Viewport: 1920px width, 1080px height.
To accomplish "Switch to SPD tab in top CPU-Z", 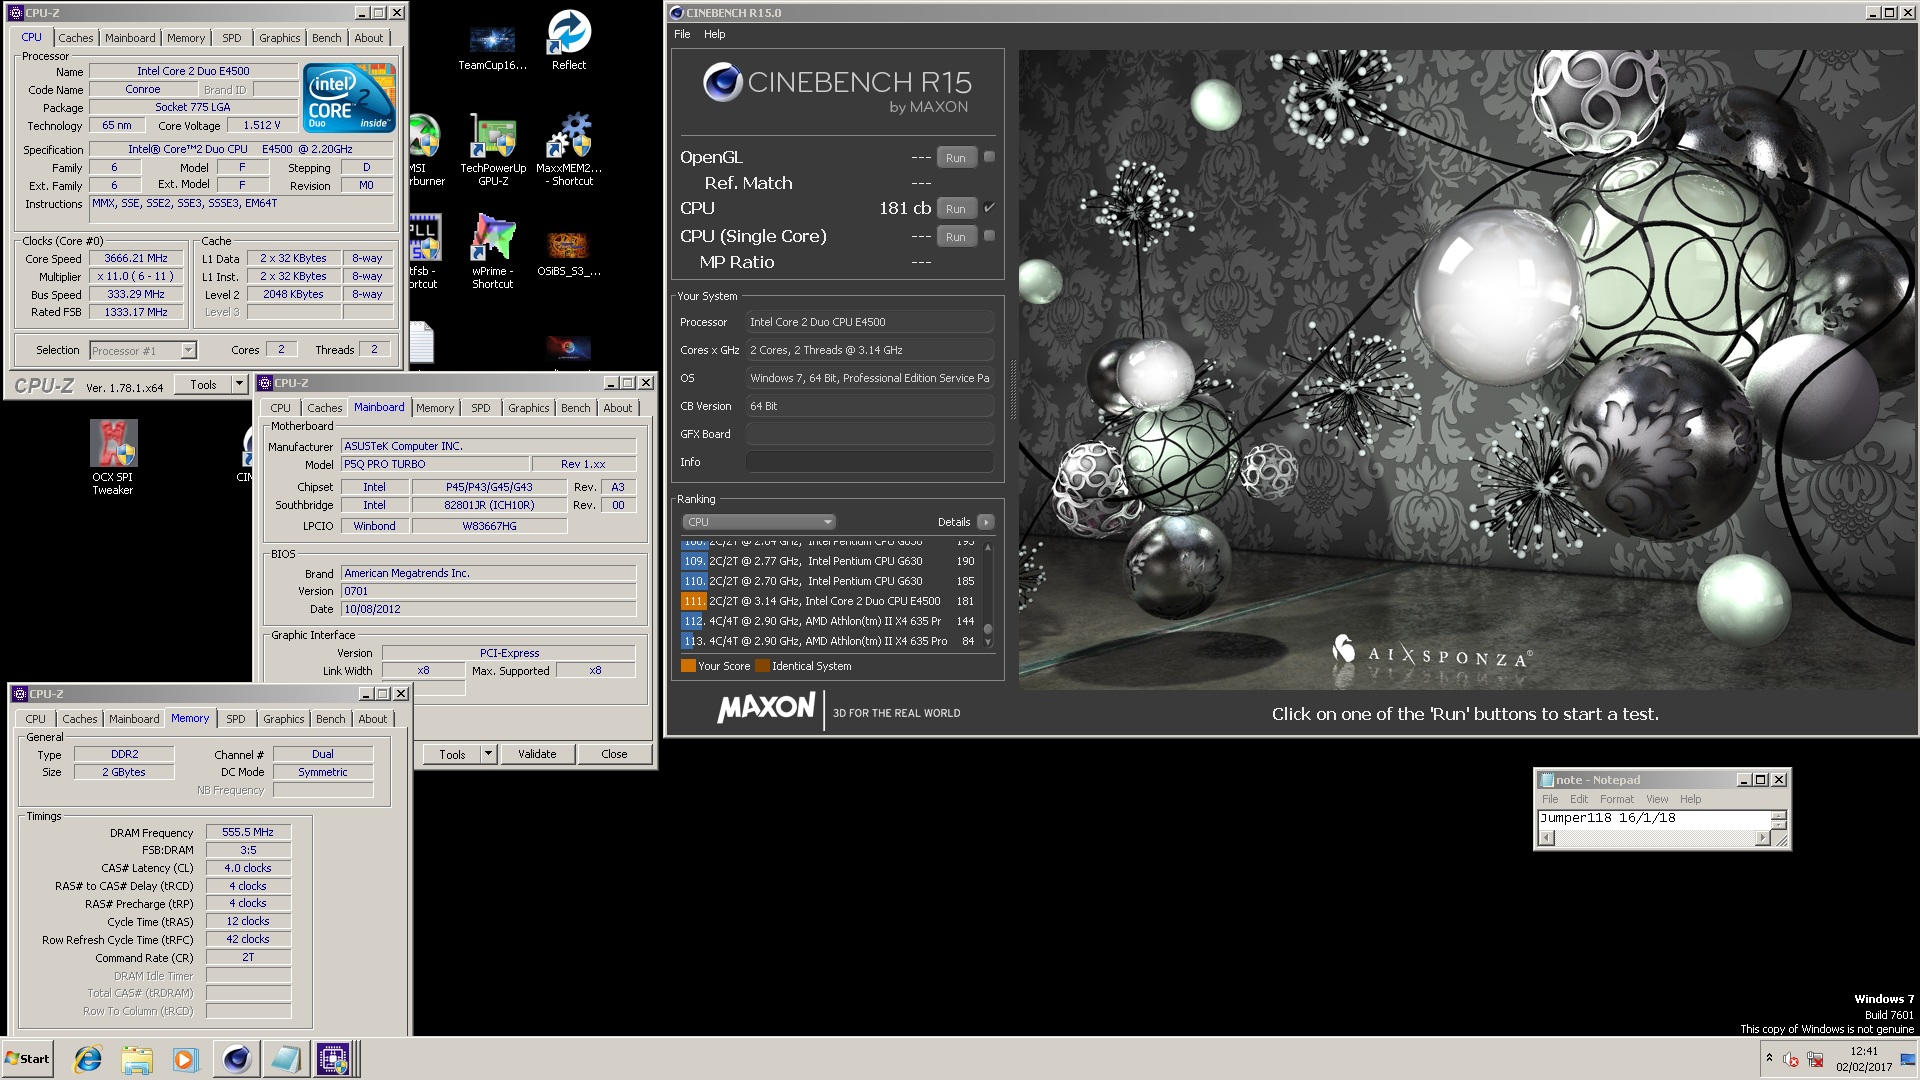I will [x=232, y=38].
